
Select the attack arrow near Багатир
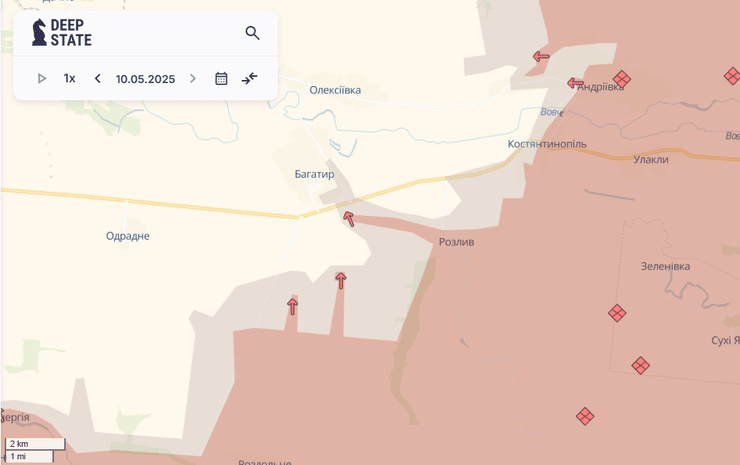(x=348, y=217)
